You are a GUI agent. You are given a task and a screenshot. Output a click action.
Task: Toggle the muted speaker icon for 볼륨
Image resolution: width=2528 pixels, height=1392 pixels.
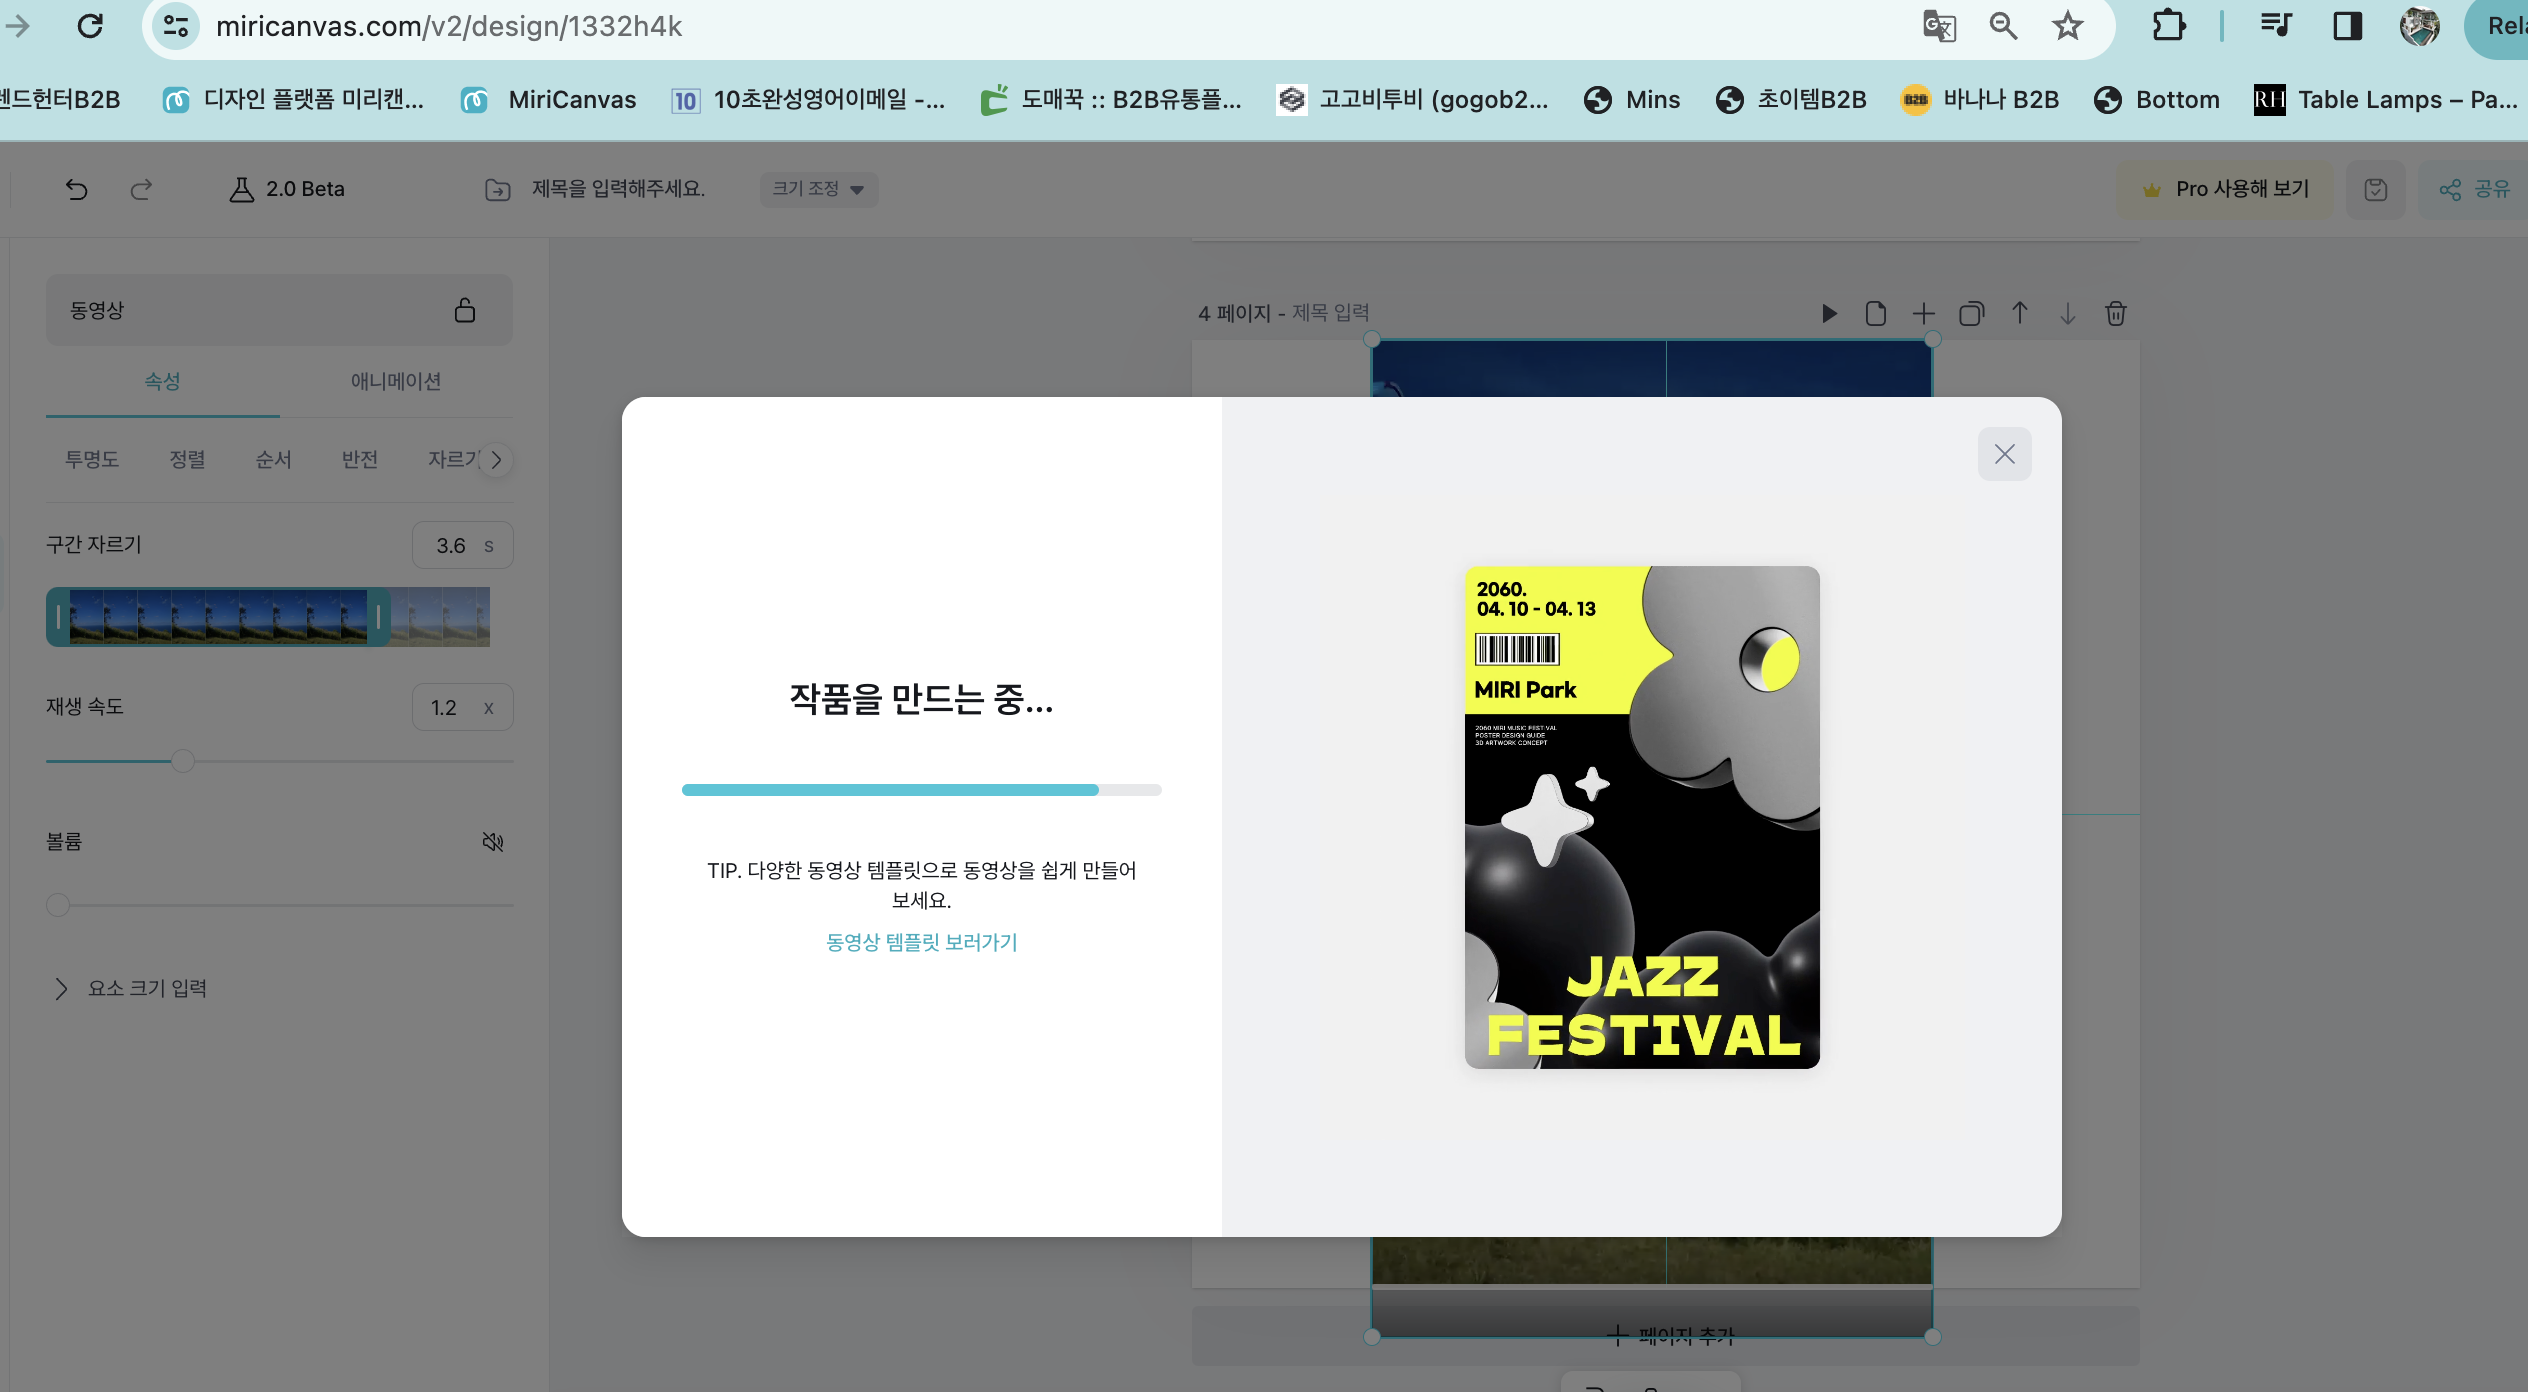click(493, 842)
